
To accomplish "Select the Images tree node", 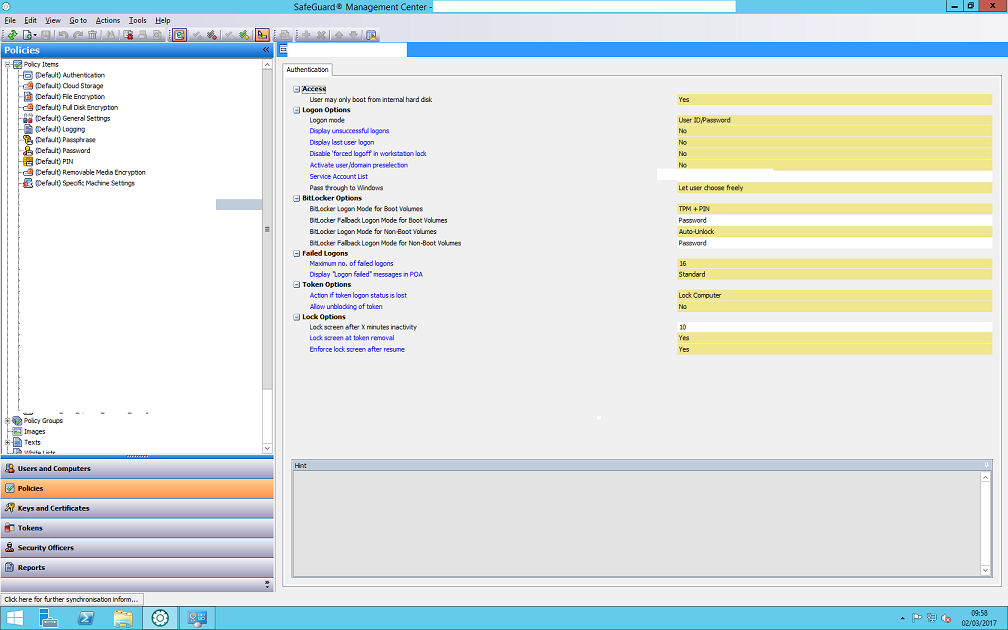I will pyautogui.click(x=35, y=432).
